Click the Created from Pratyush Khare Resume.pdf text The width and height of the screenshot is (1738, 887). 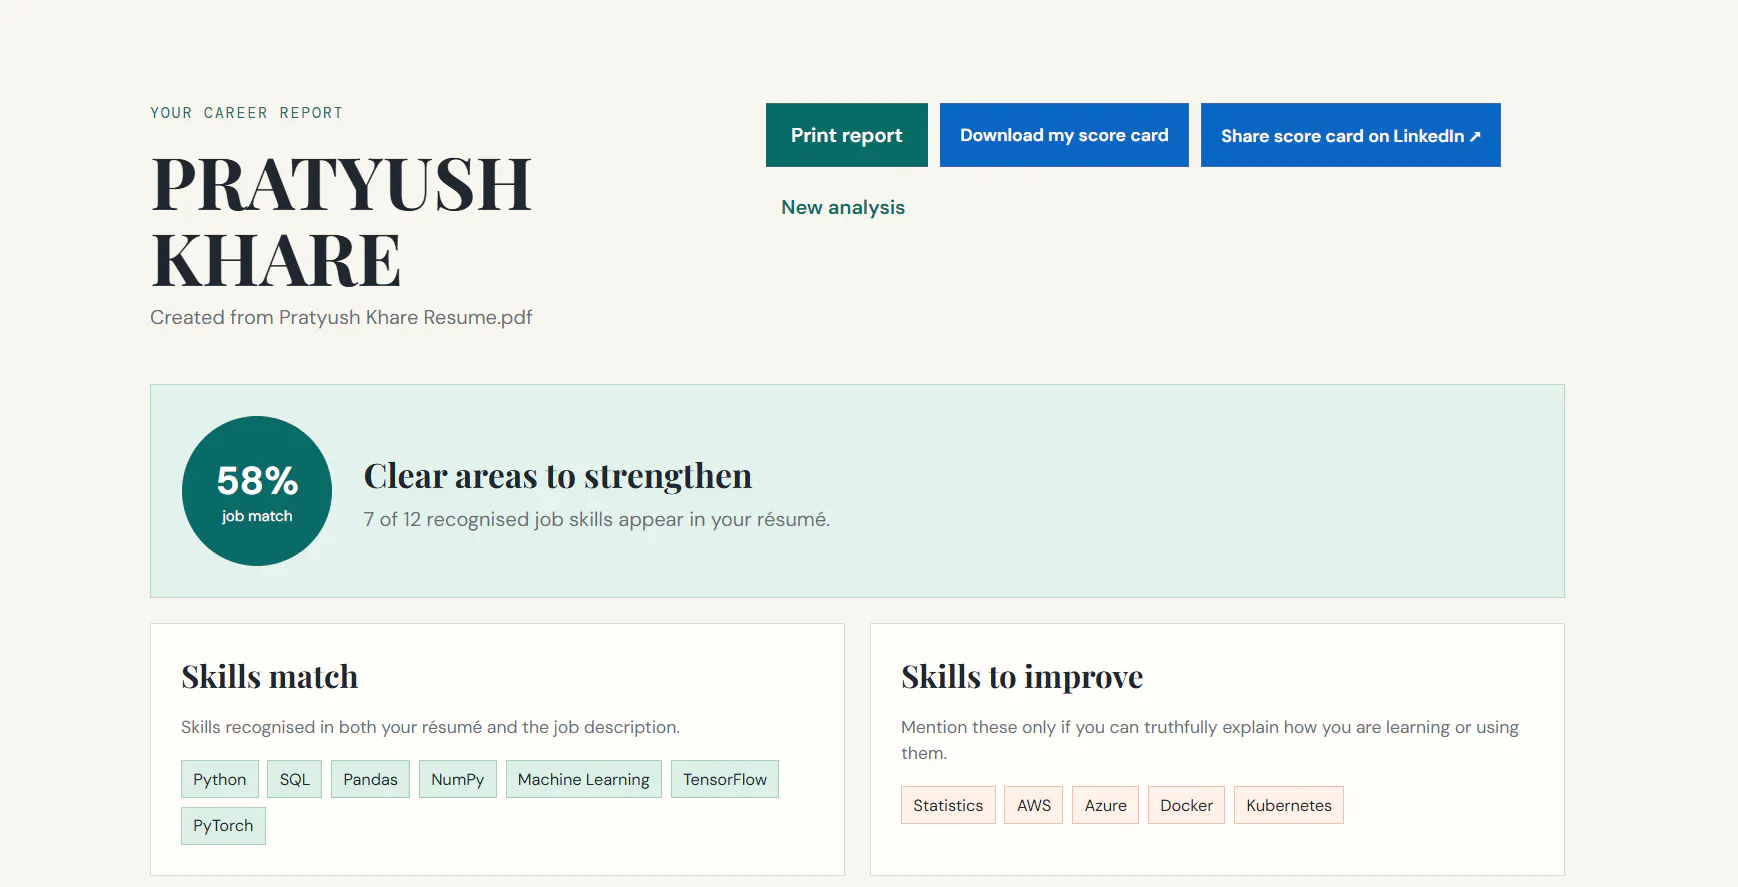tap(341, 317)
